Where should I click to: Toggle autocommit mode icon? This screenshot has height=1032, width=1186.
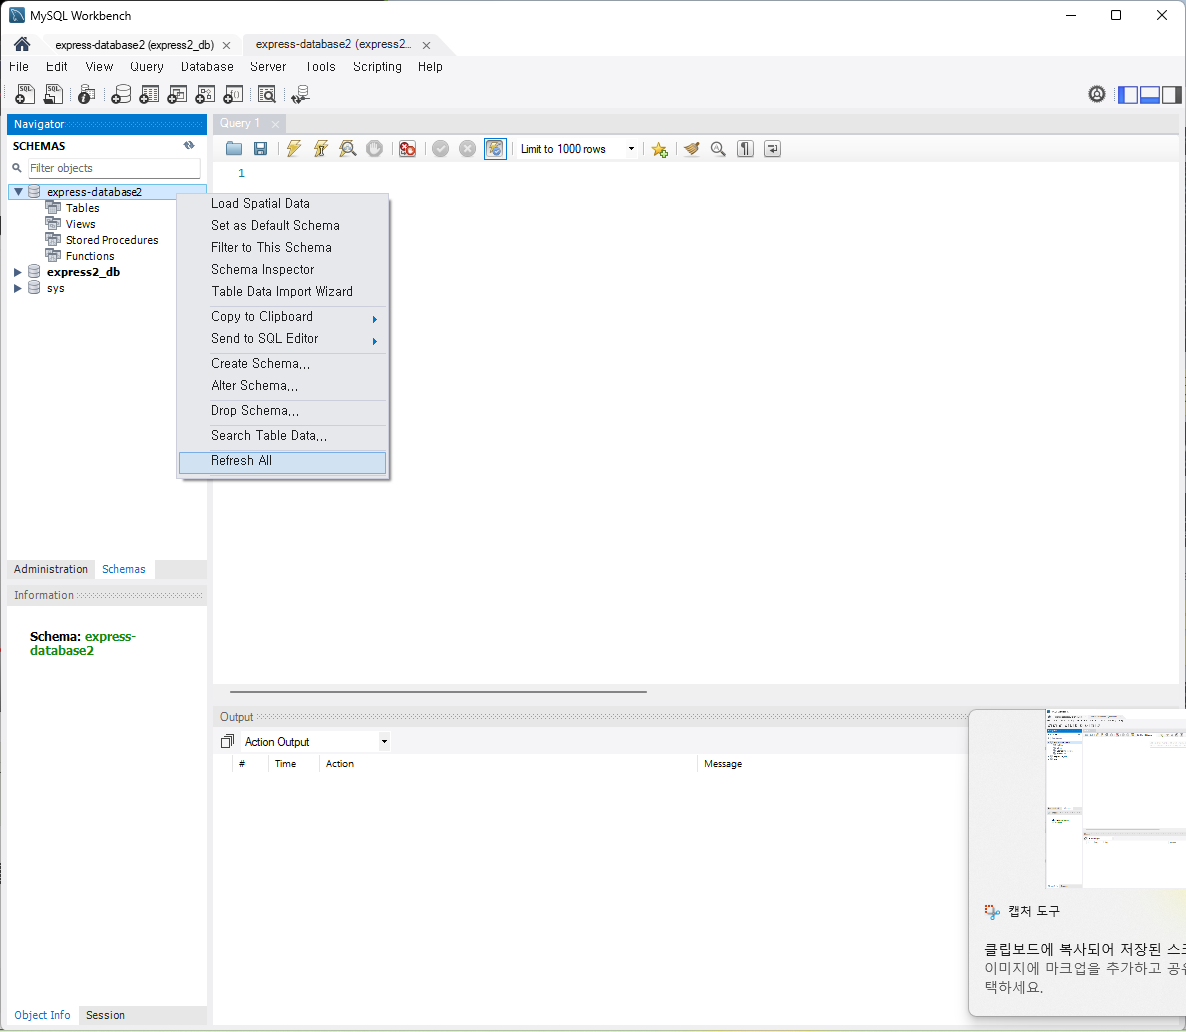pos(495,148)
